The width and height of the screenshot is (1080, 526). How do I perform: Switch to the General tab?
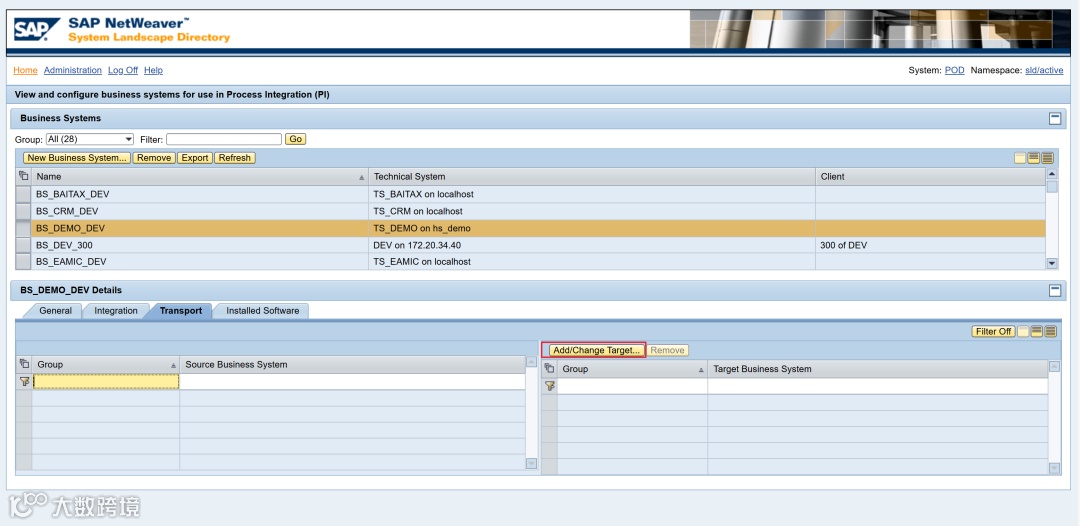(x=55, y=311)
